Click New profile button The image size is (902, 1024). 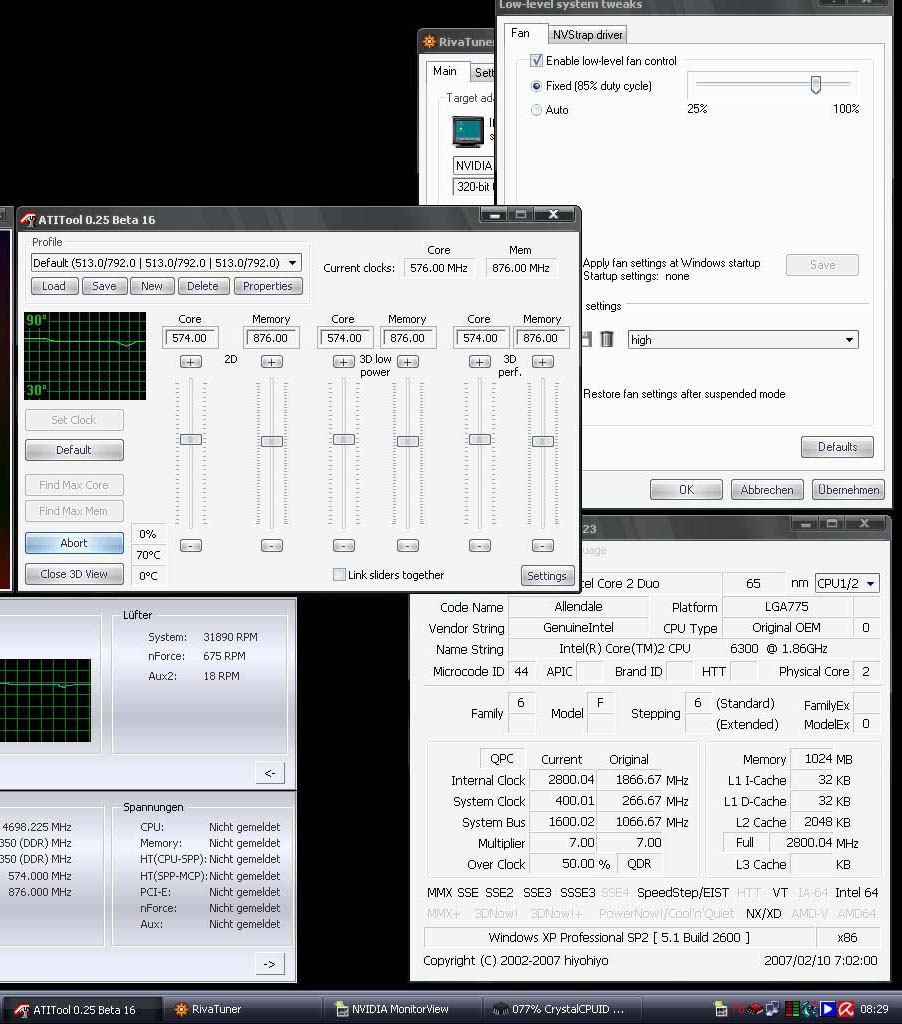point(152,286)
